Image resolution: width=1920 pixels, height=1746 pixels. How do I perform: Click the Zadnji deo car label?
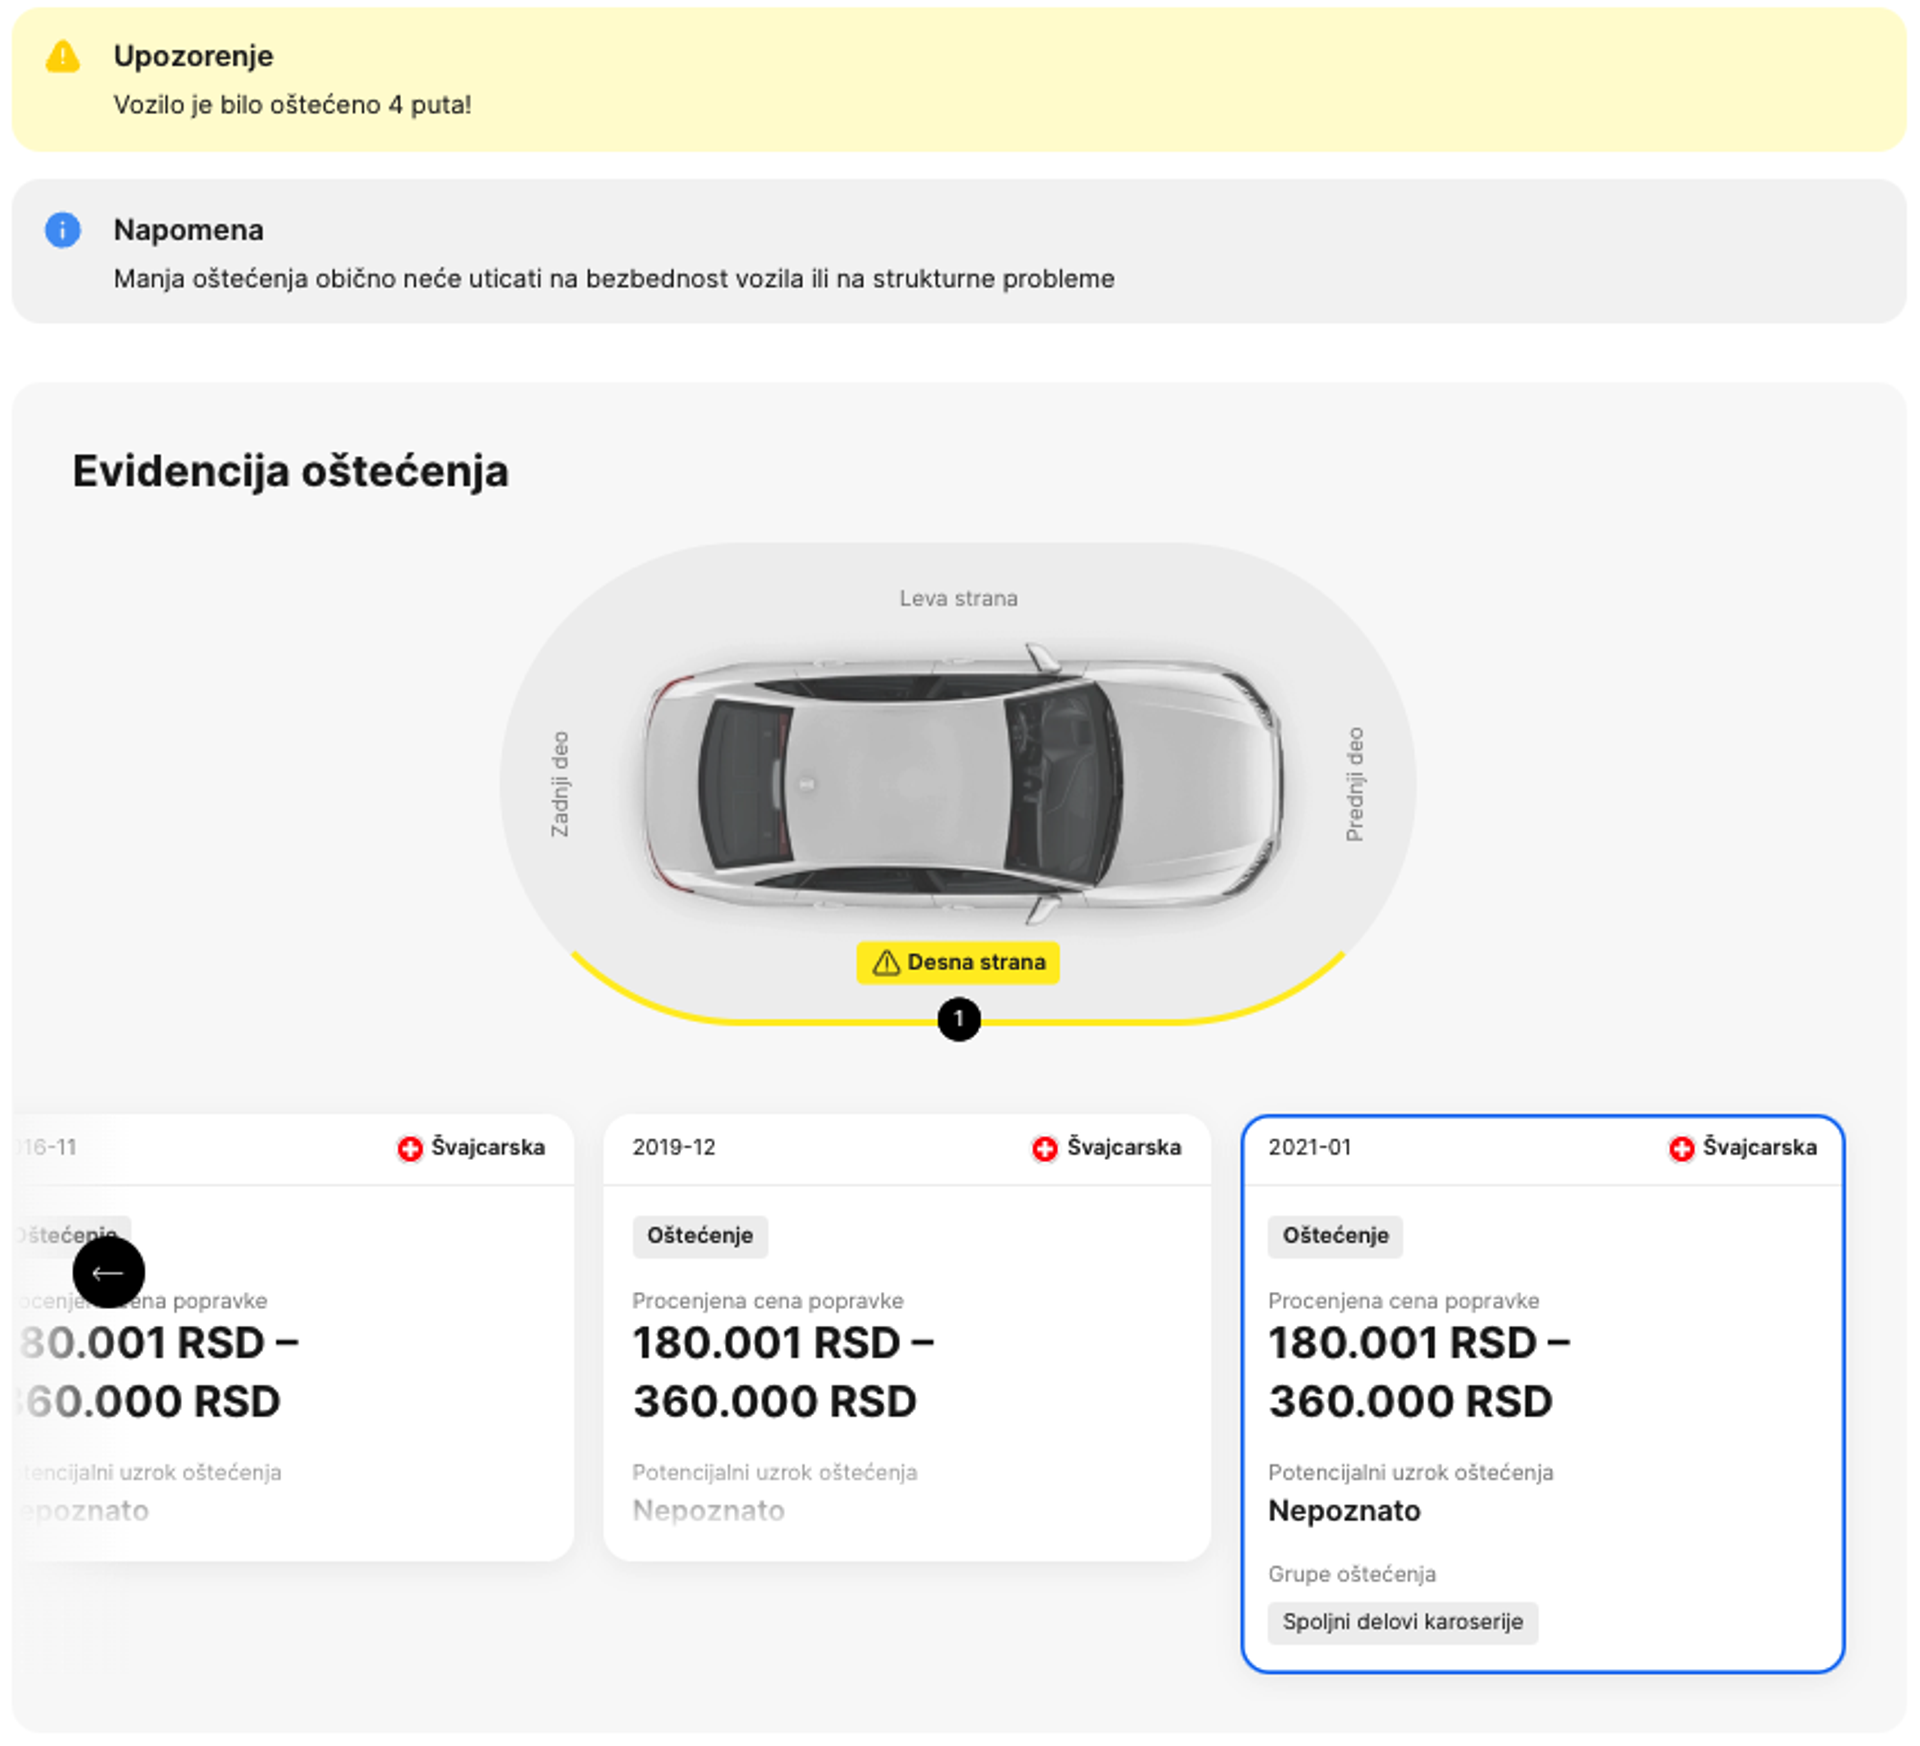coord(560,783)
